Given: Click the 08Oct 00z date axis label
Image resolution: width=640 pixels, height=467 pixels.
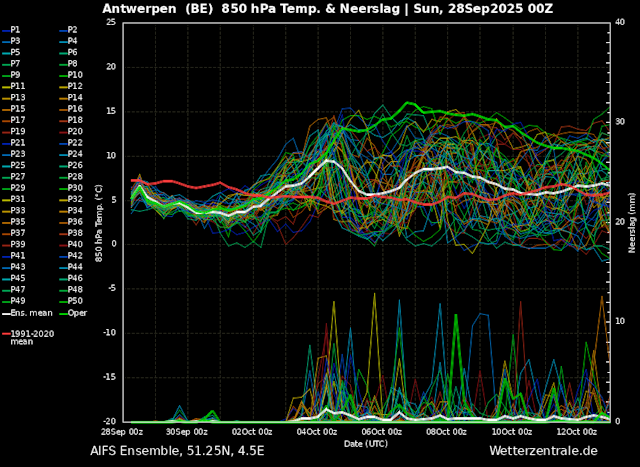Looking at the screenshot, I should click(446, 432).
